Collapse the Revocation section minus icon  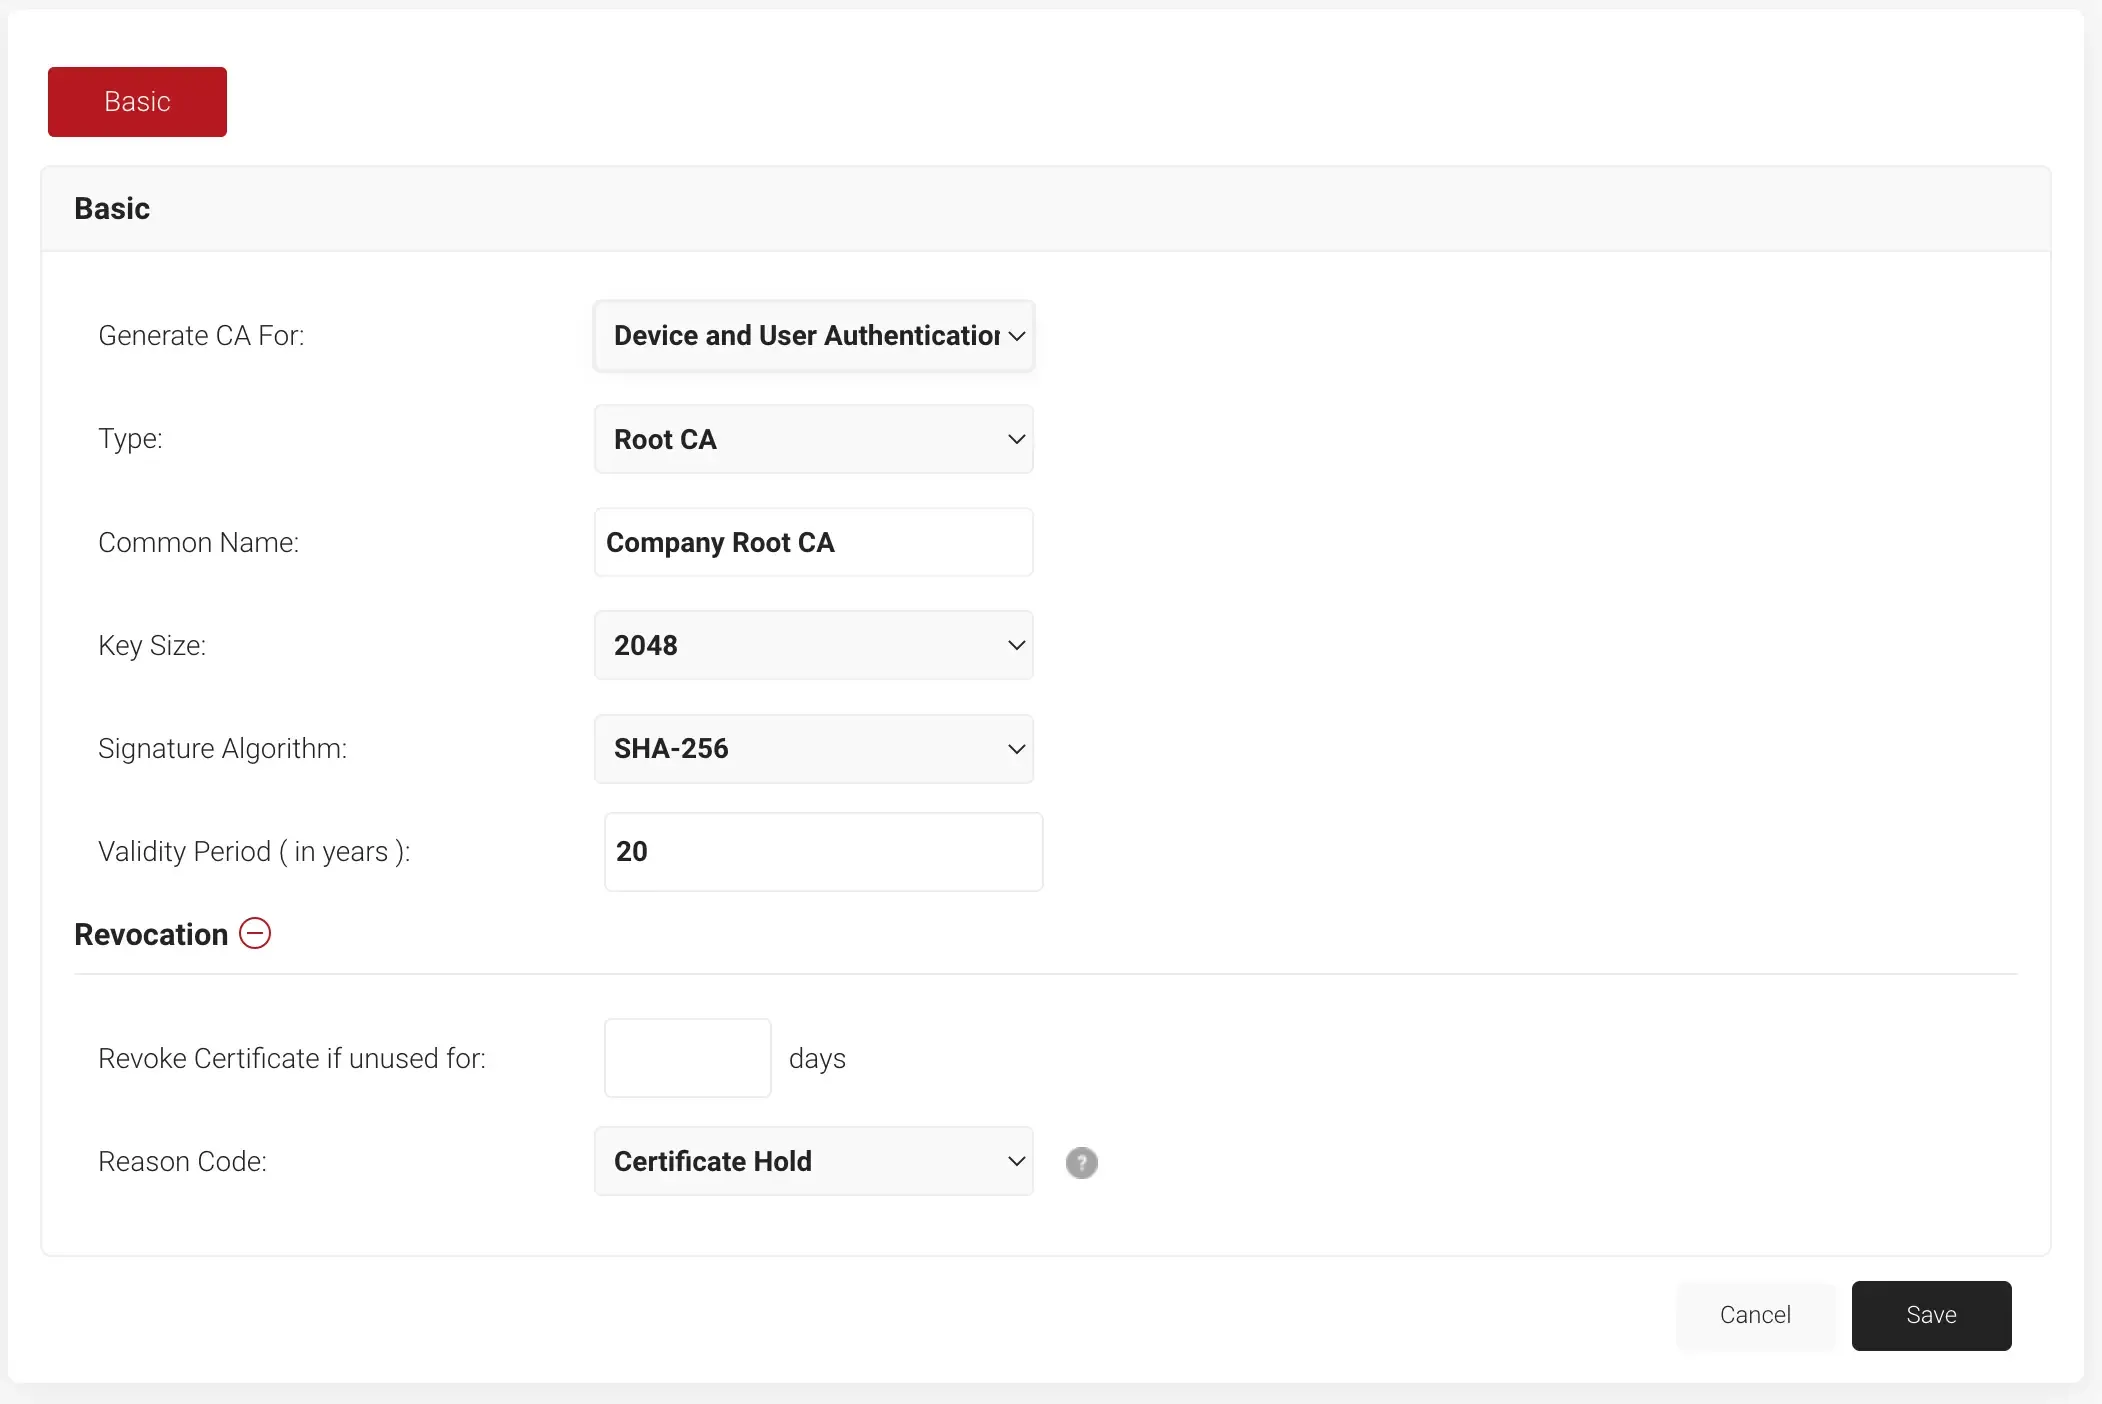click(x=255, y=933)
